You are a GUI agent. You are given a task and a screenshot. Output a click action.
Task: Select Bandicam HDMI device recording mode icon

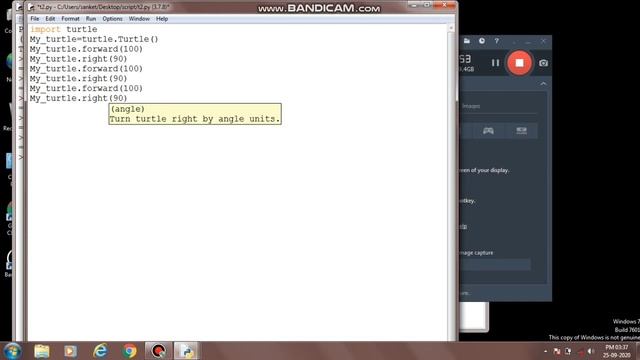coord(521,131)
